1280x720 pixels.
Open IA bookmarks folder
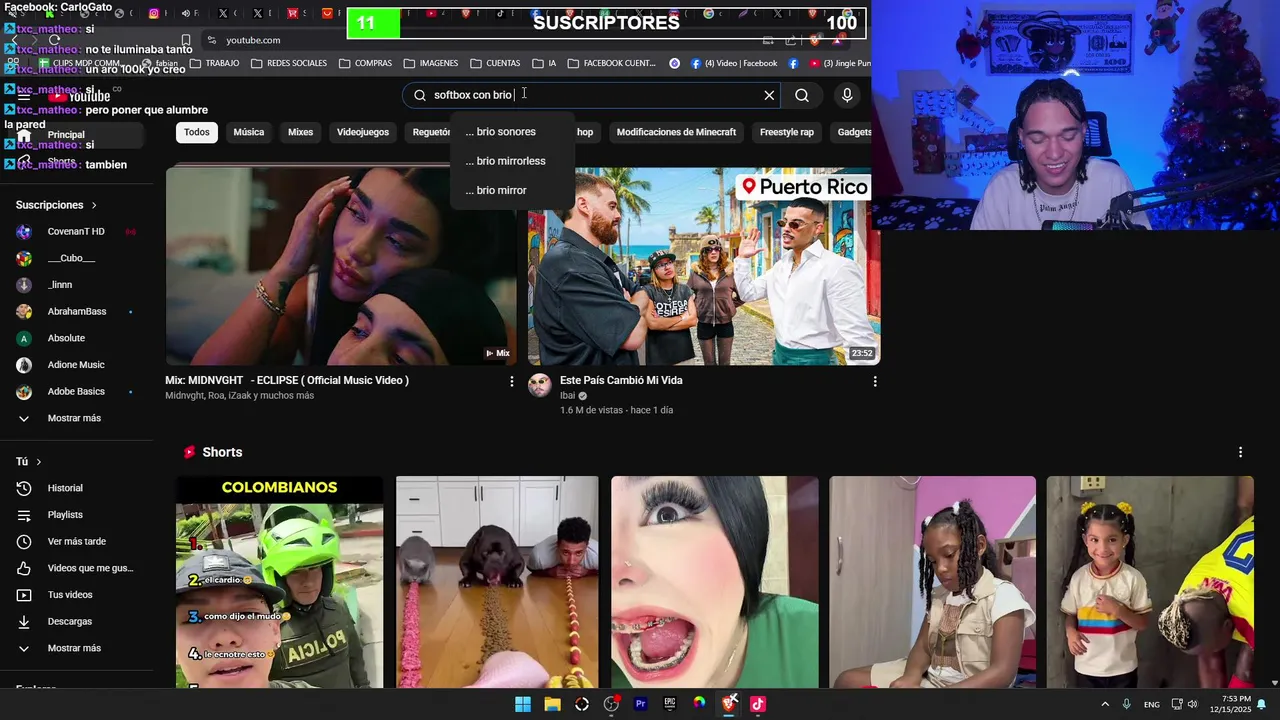click(544, 63)
